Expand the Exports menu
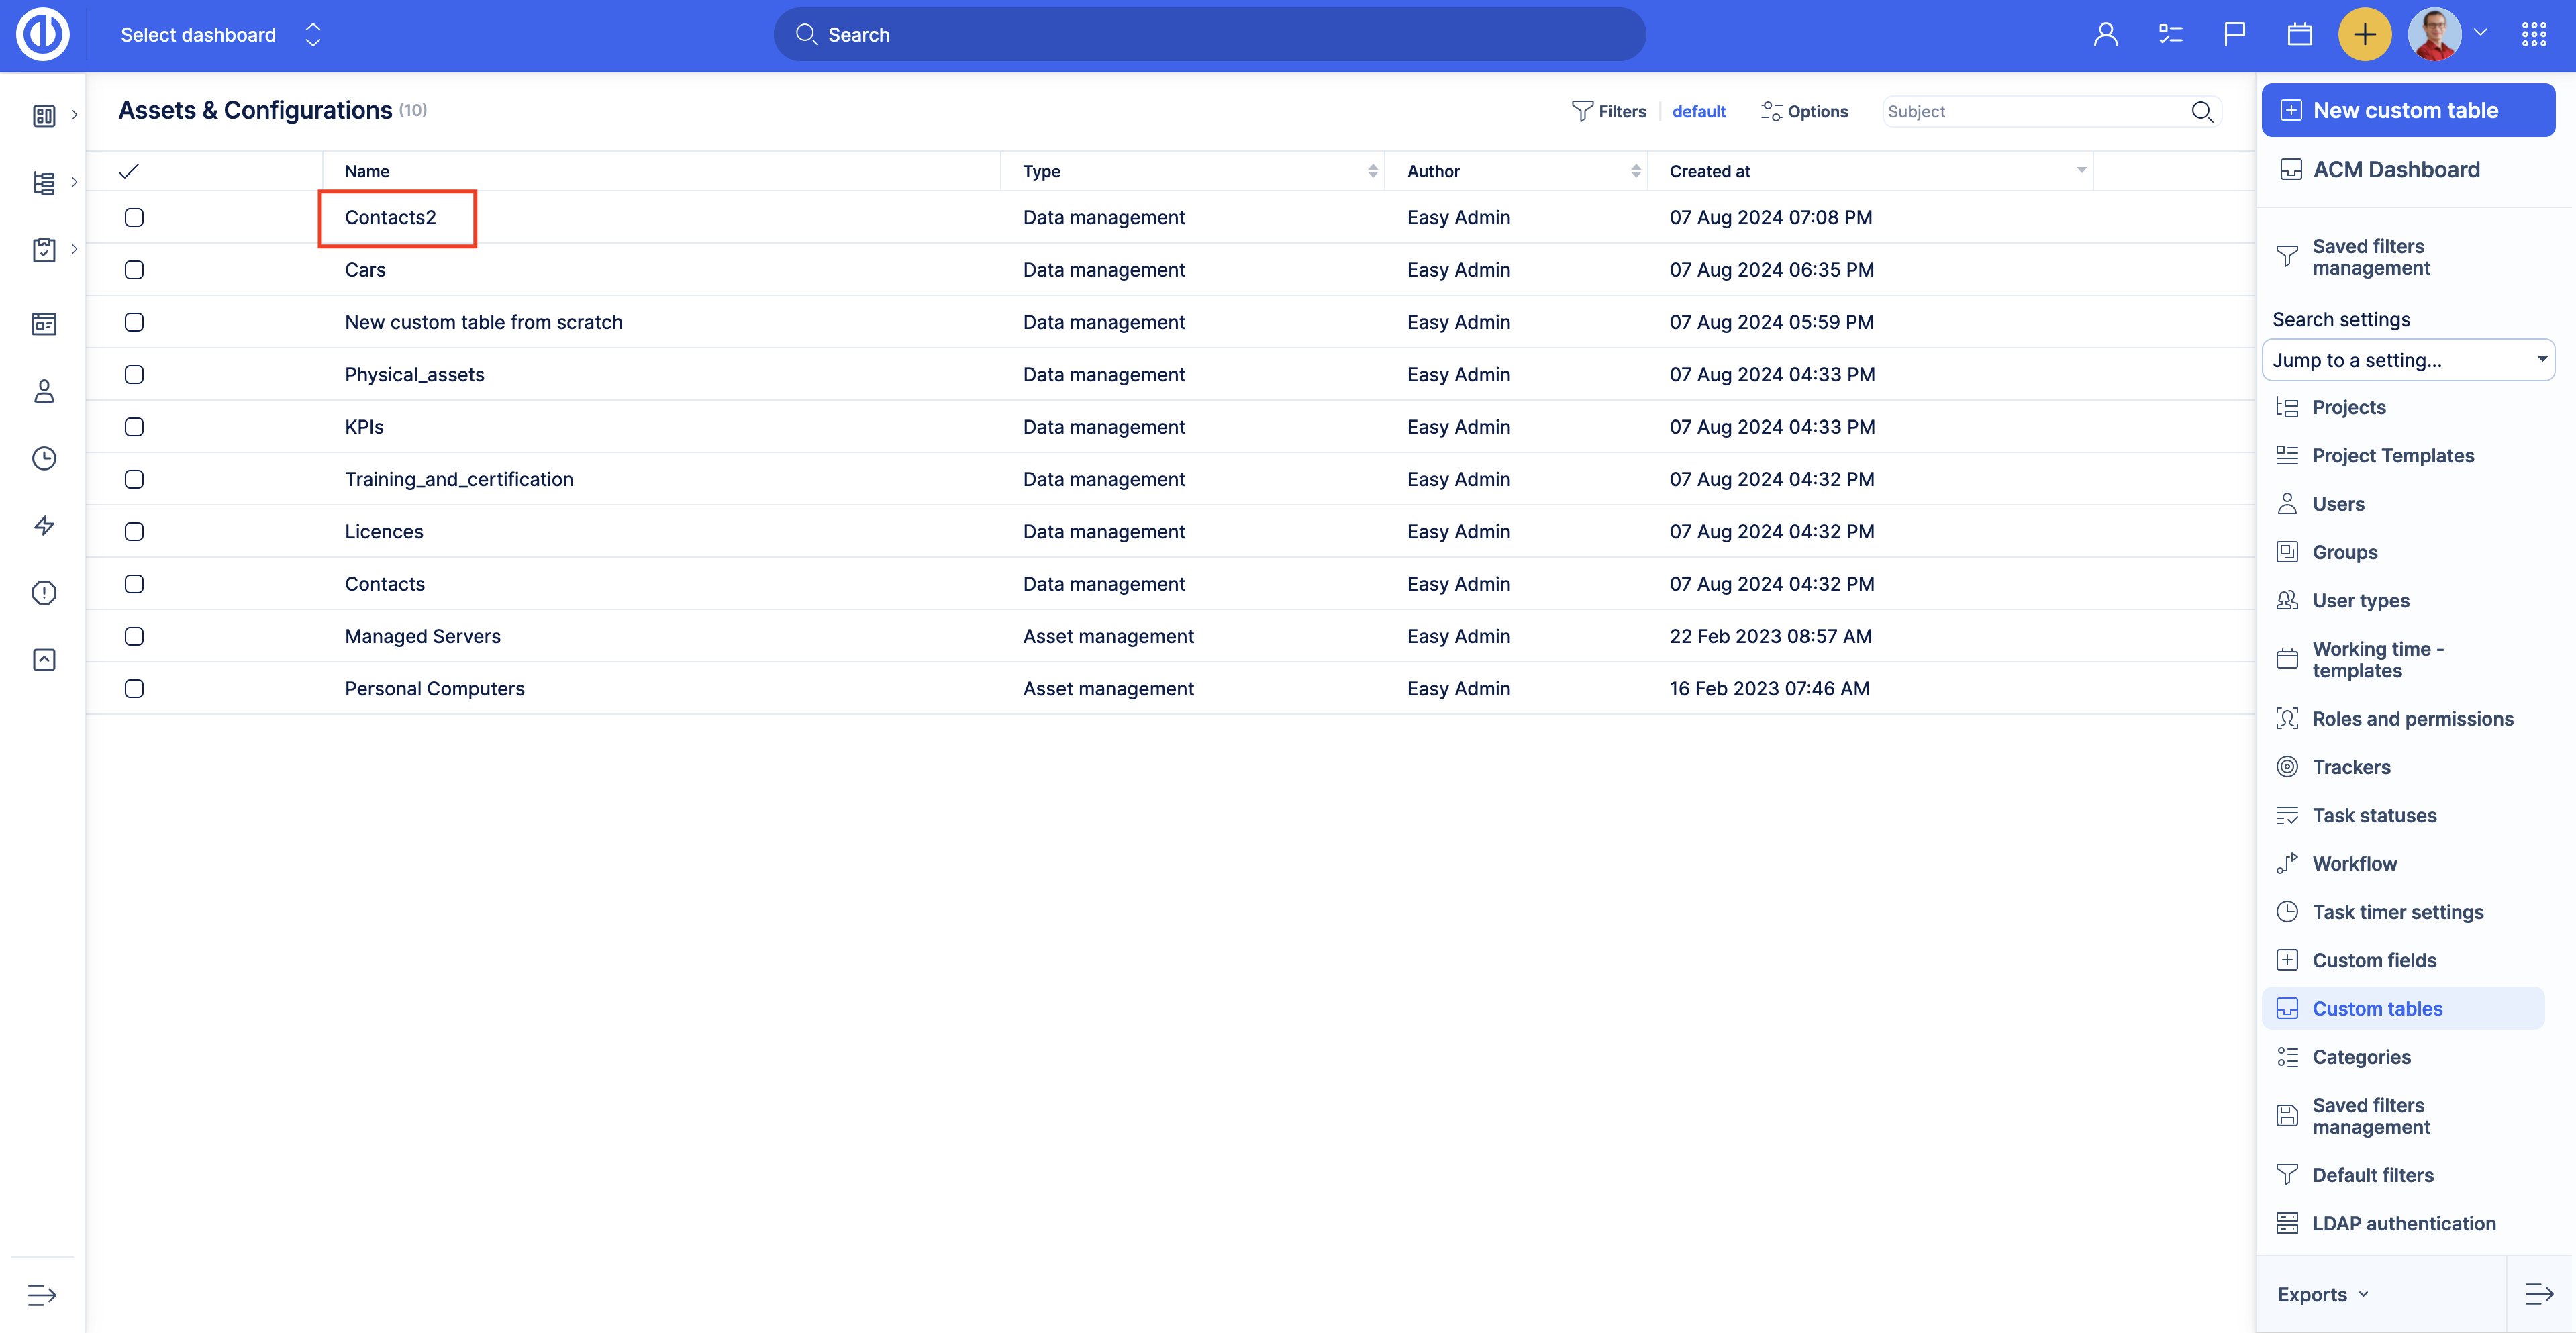This screenshot has width=2576, height=1333. point(2322,1295)
